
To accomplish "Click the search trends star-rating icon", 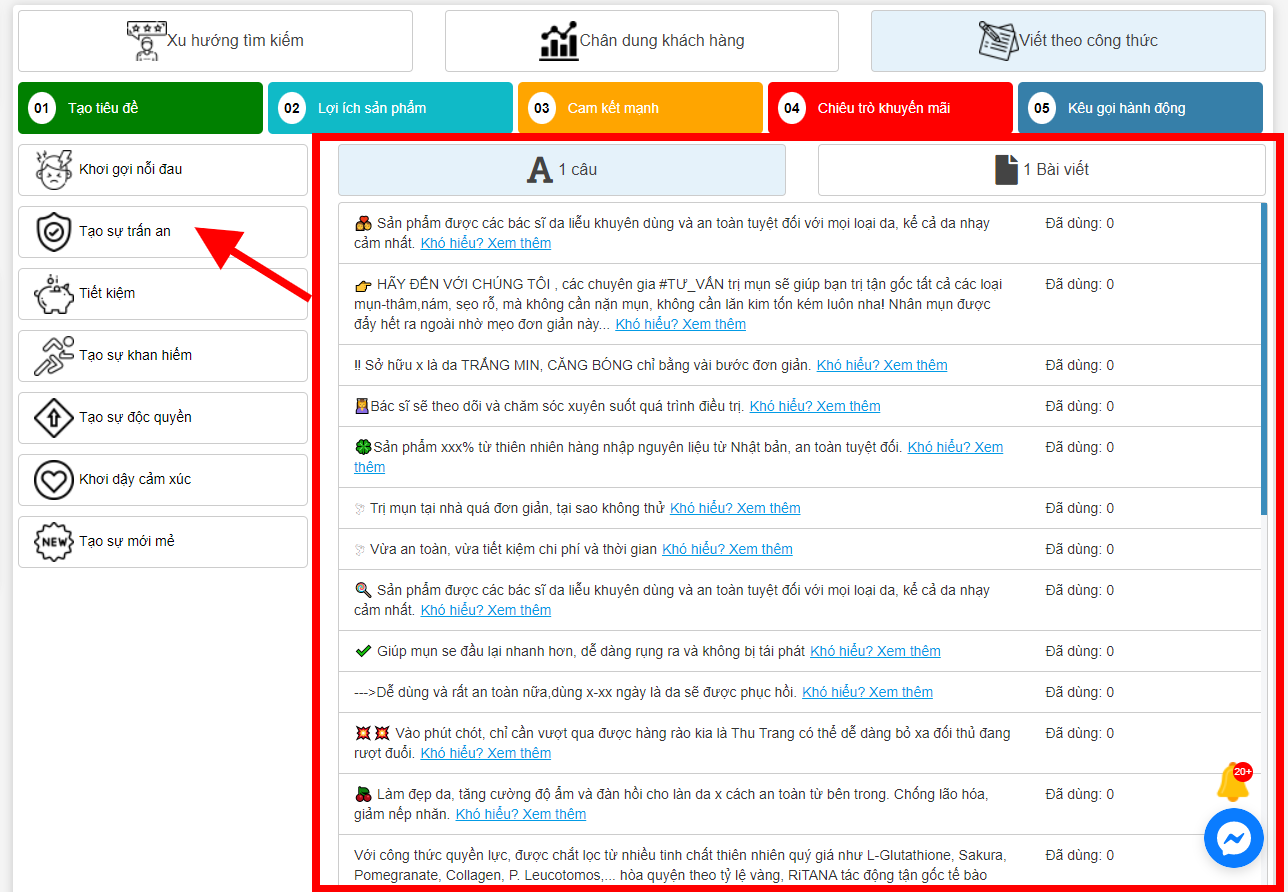I will [x=146, y=41].
